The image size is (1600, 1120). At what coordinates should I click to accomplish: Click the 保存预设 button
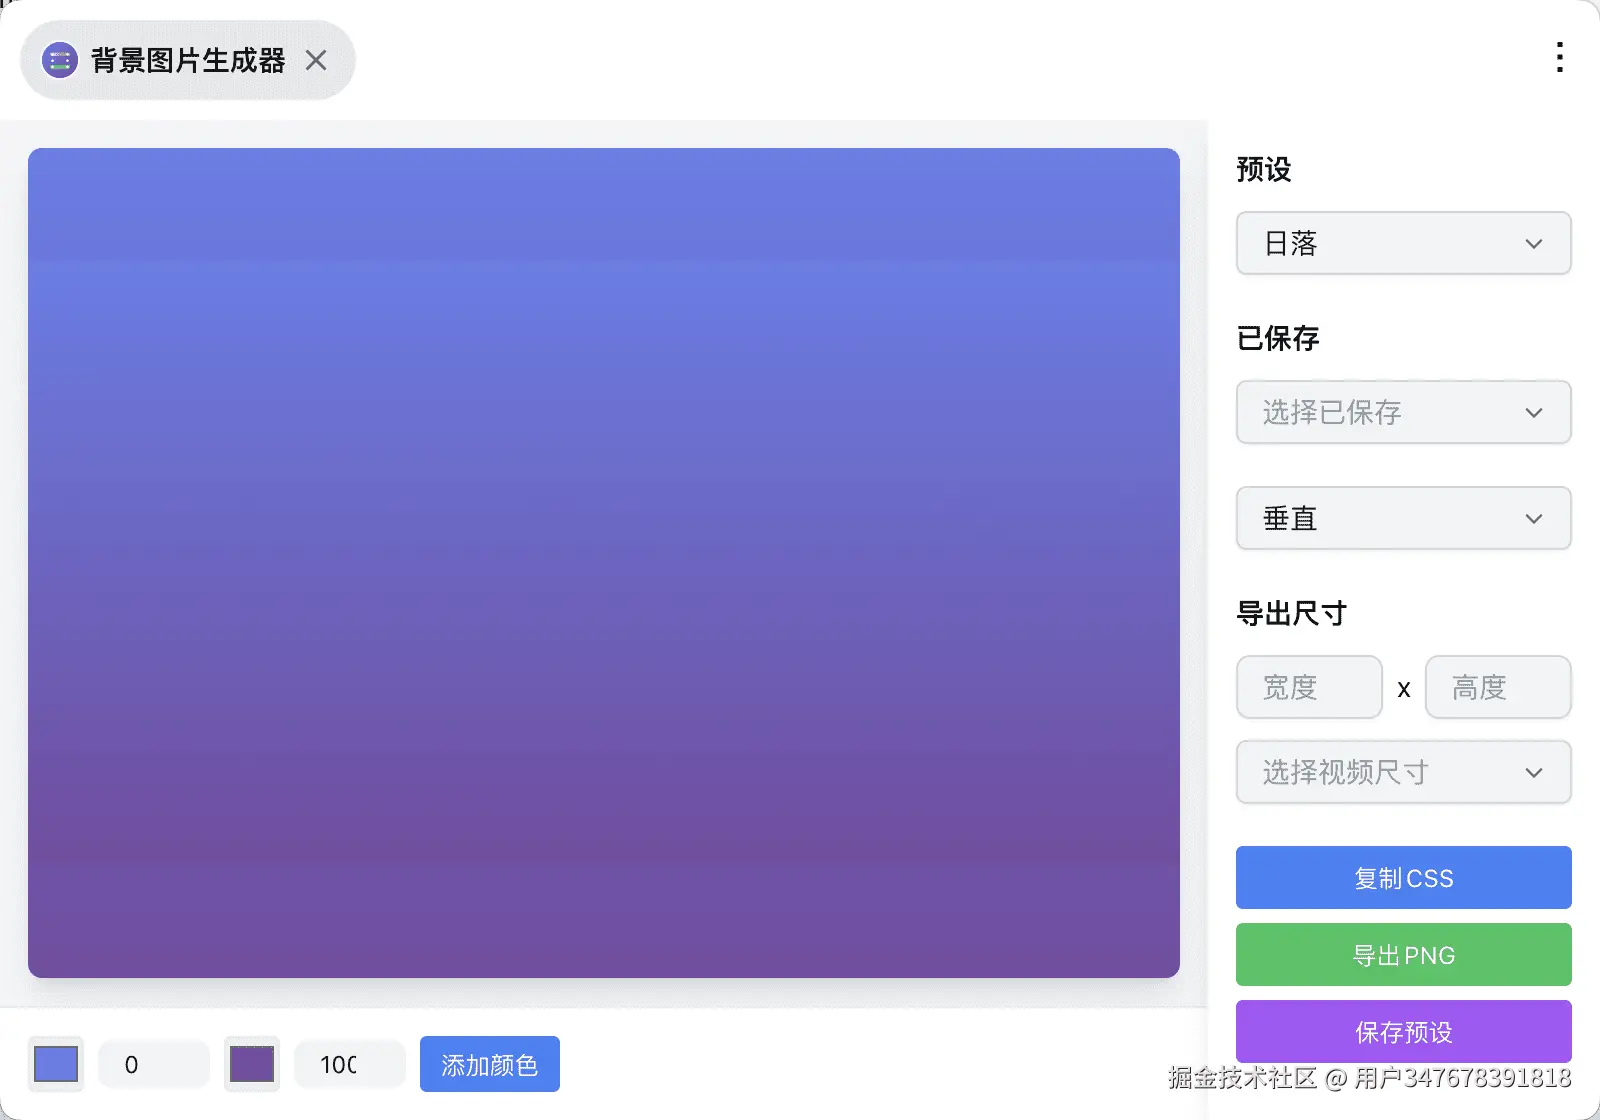click(x=1403, y=1032)
